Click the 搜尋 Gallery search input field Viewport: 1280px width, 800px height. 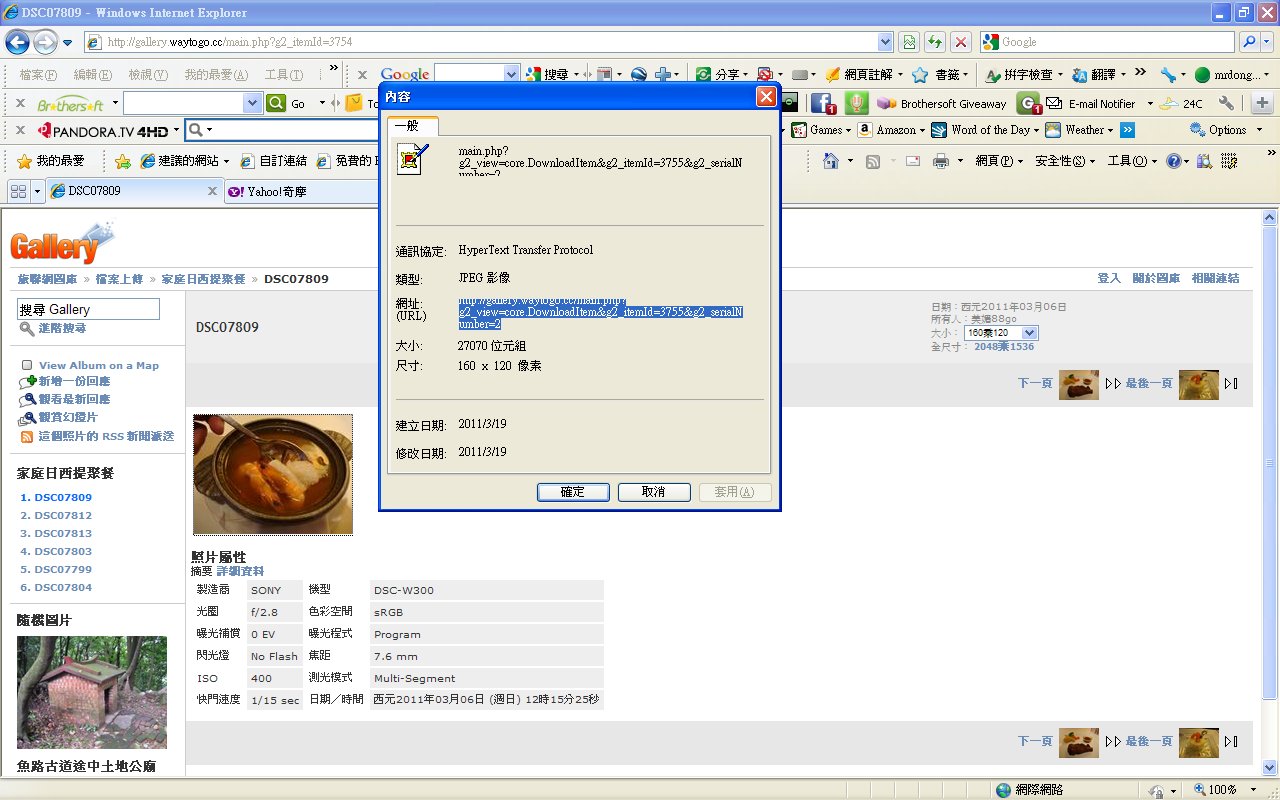click(x=88, y=309)
